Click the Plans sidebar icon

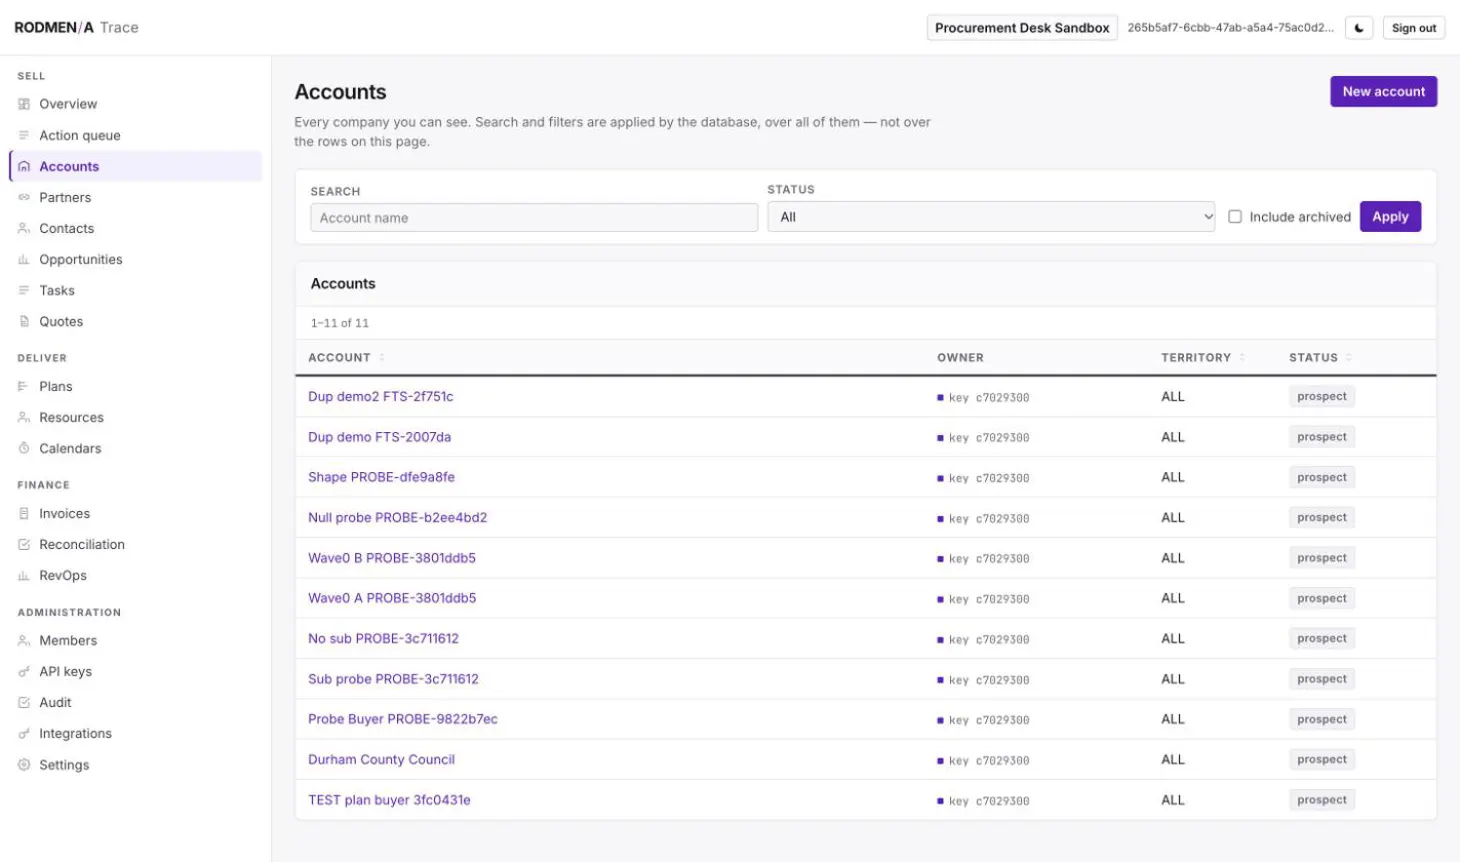point(24,386)
